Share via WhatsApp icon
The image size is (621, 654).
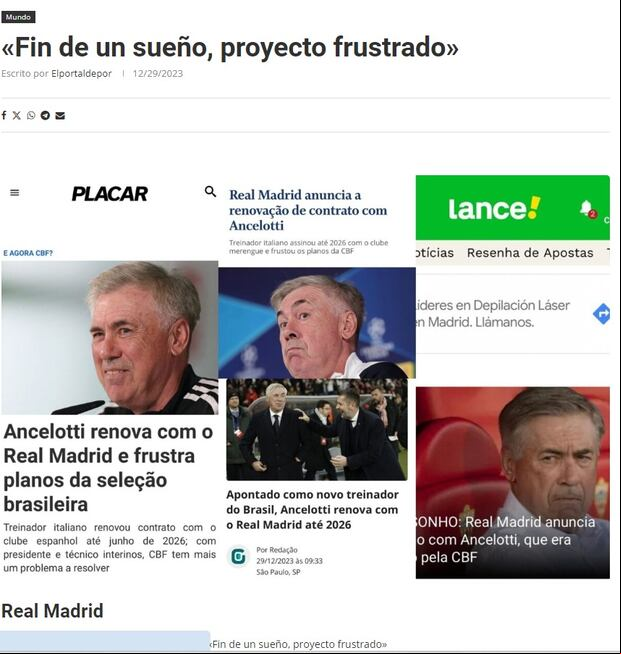[31, 116]
